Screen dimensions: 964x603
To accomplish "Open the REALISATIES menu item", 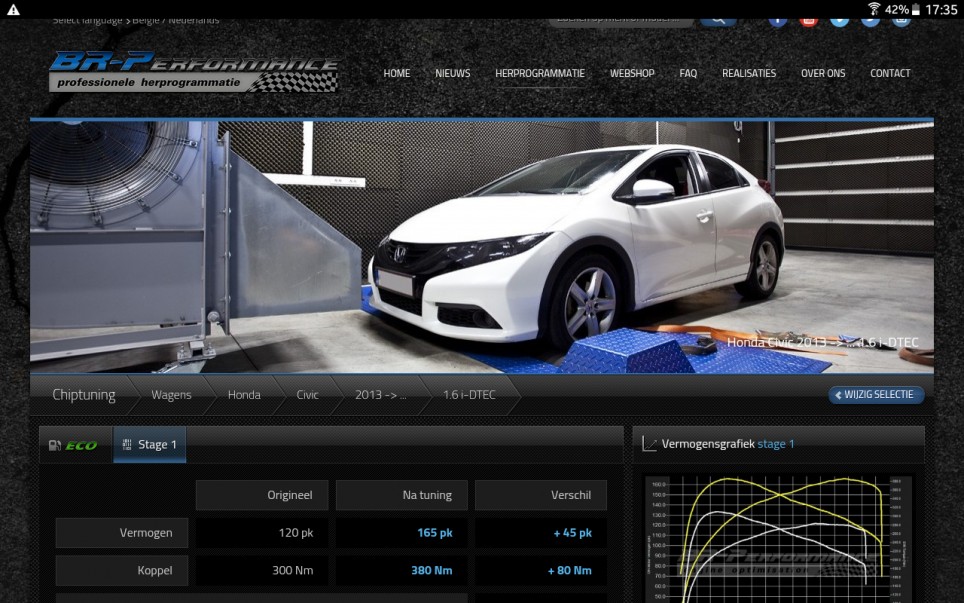I will pos(749,73).
